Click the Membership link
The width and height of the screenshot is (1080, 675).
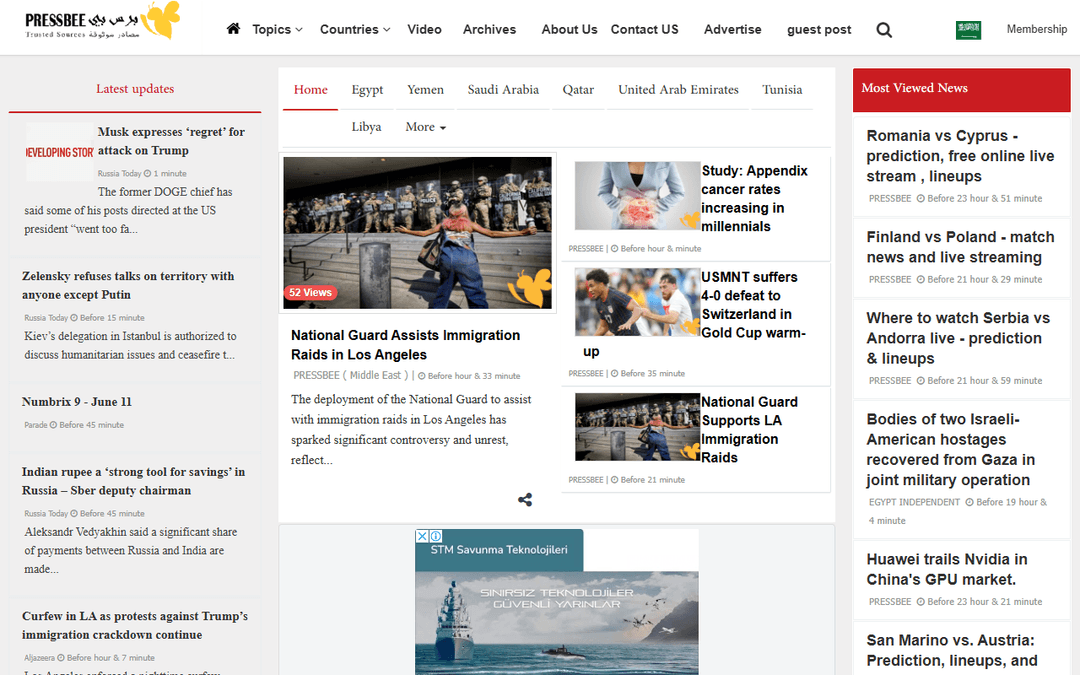pos(1037,29)
